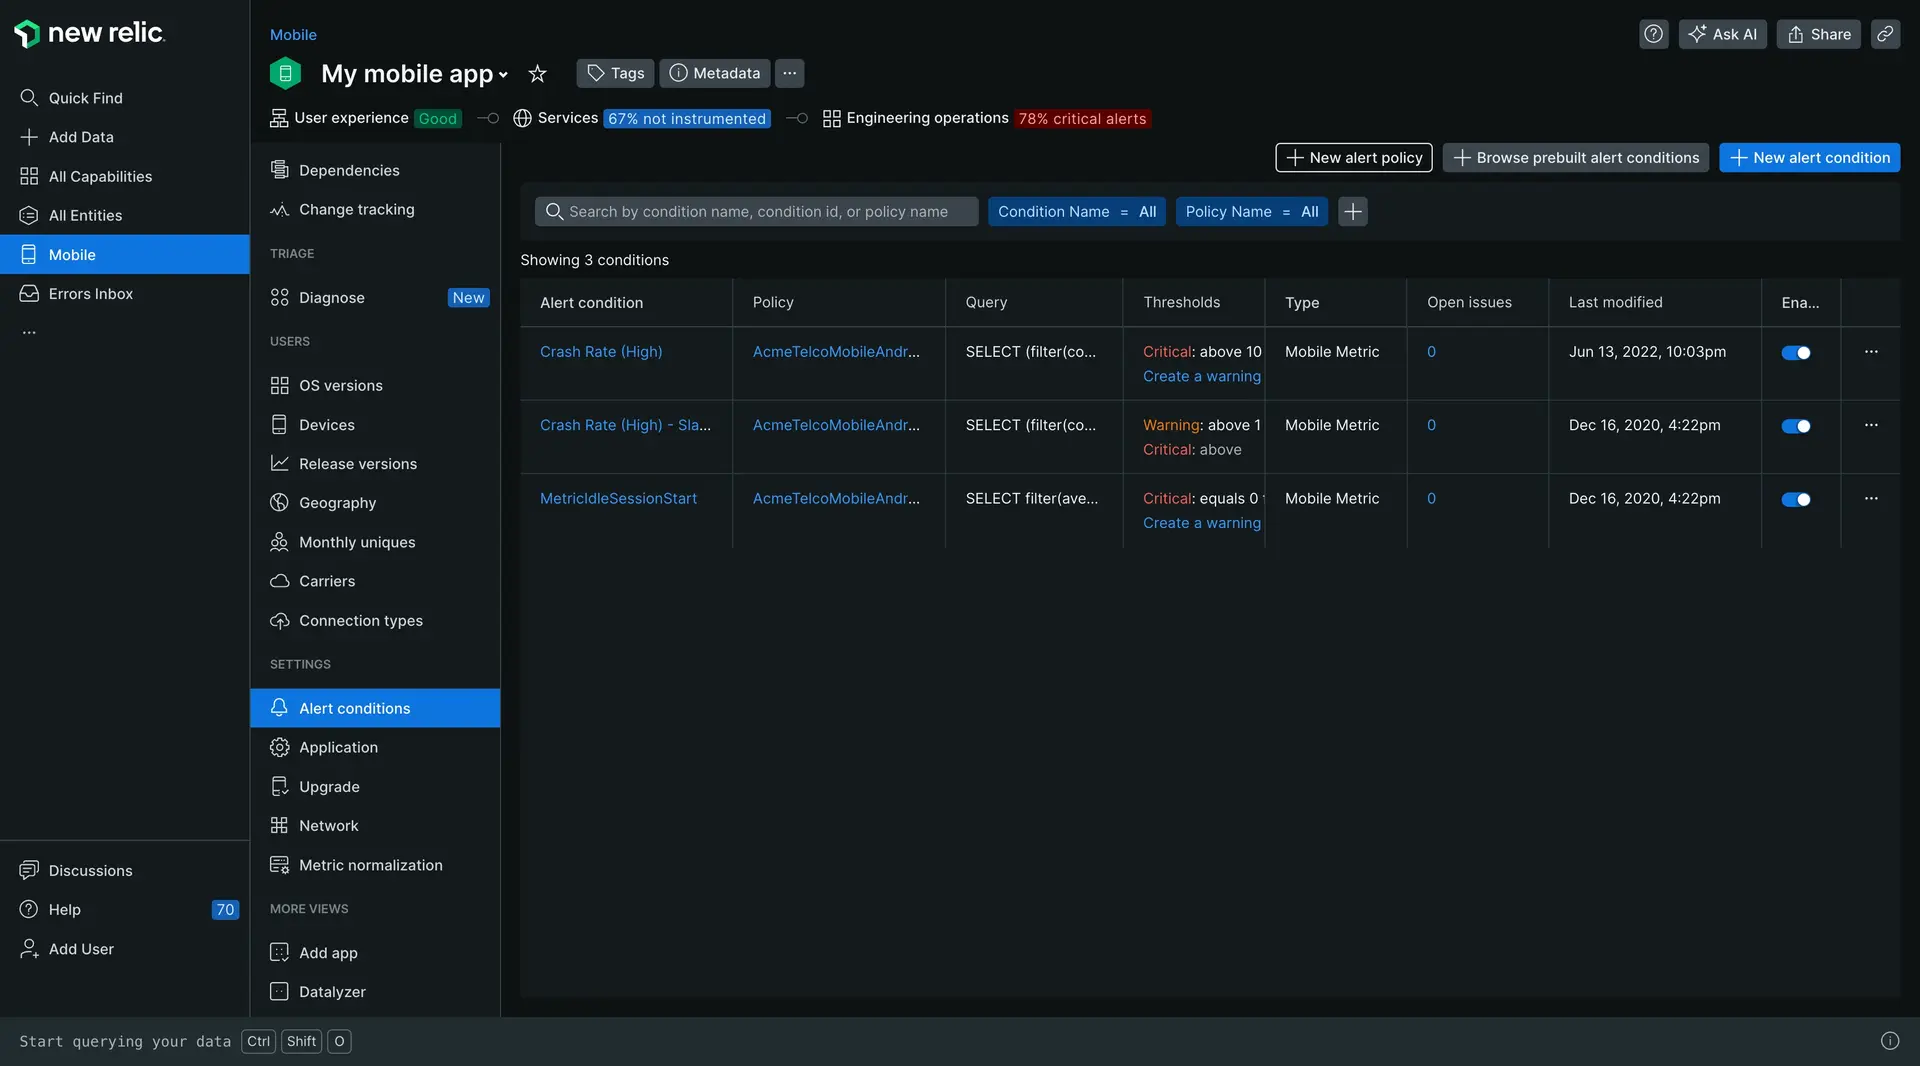The width and height of the screenshot is (1920, 1066).
Task: Toggle off the Crash Rate (High) - Sla condition
Action: (1795, 426)
